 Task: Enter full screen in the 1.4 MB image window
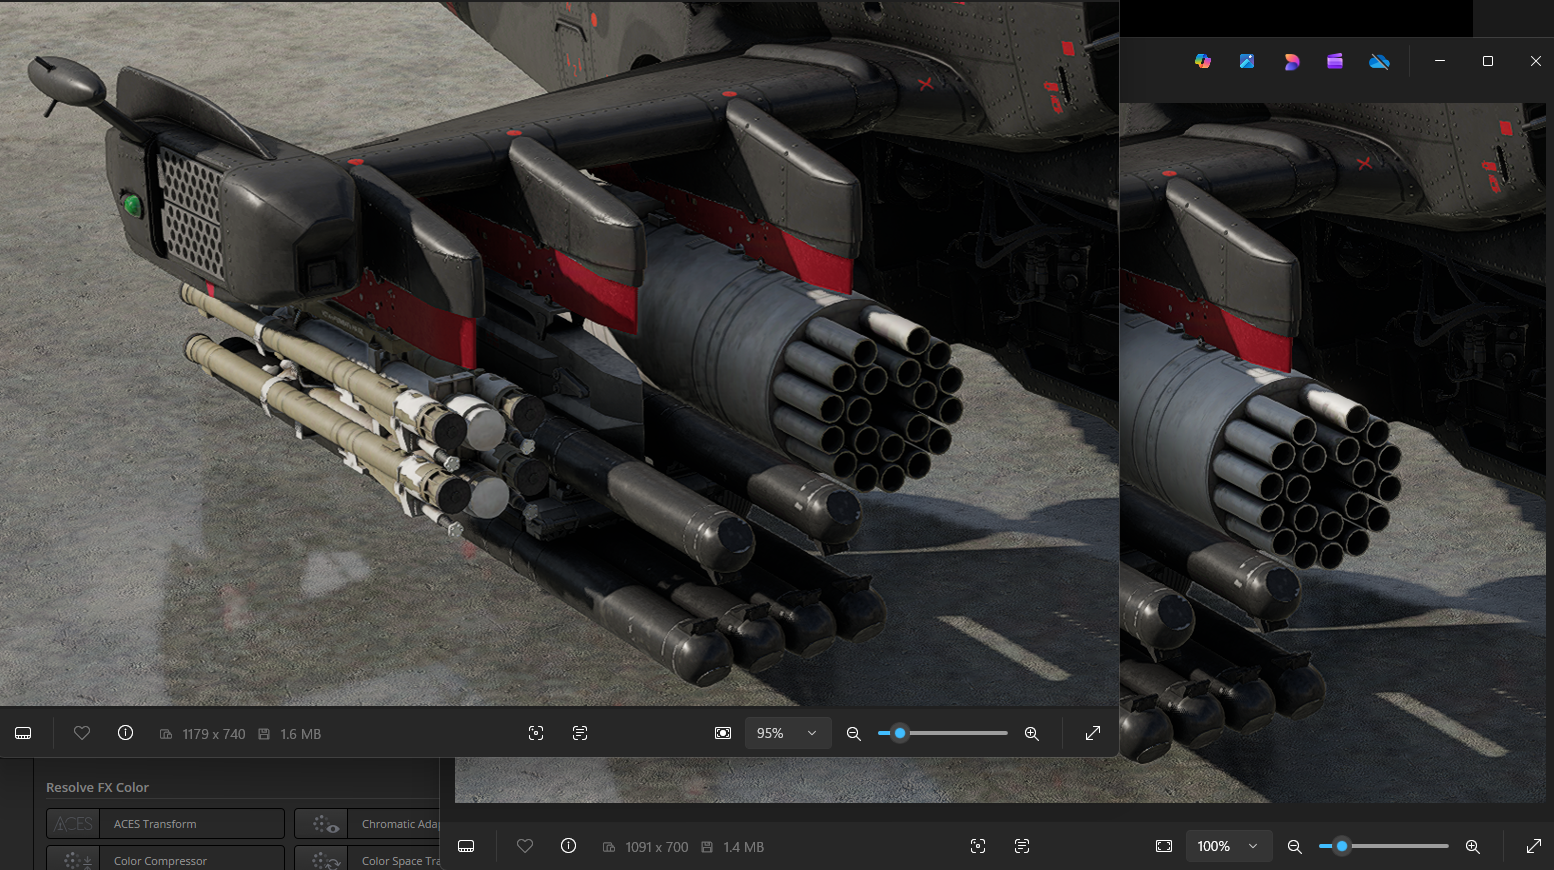1534,846
